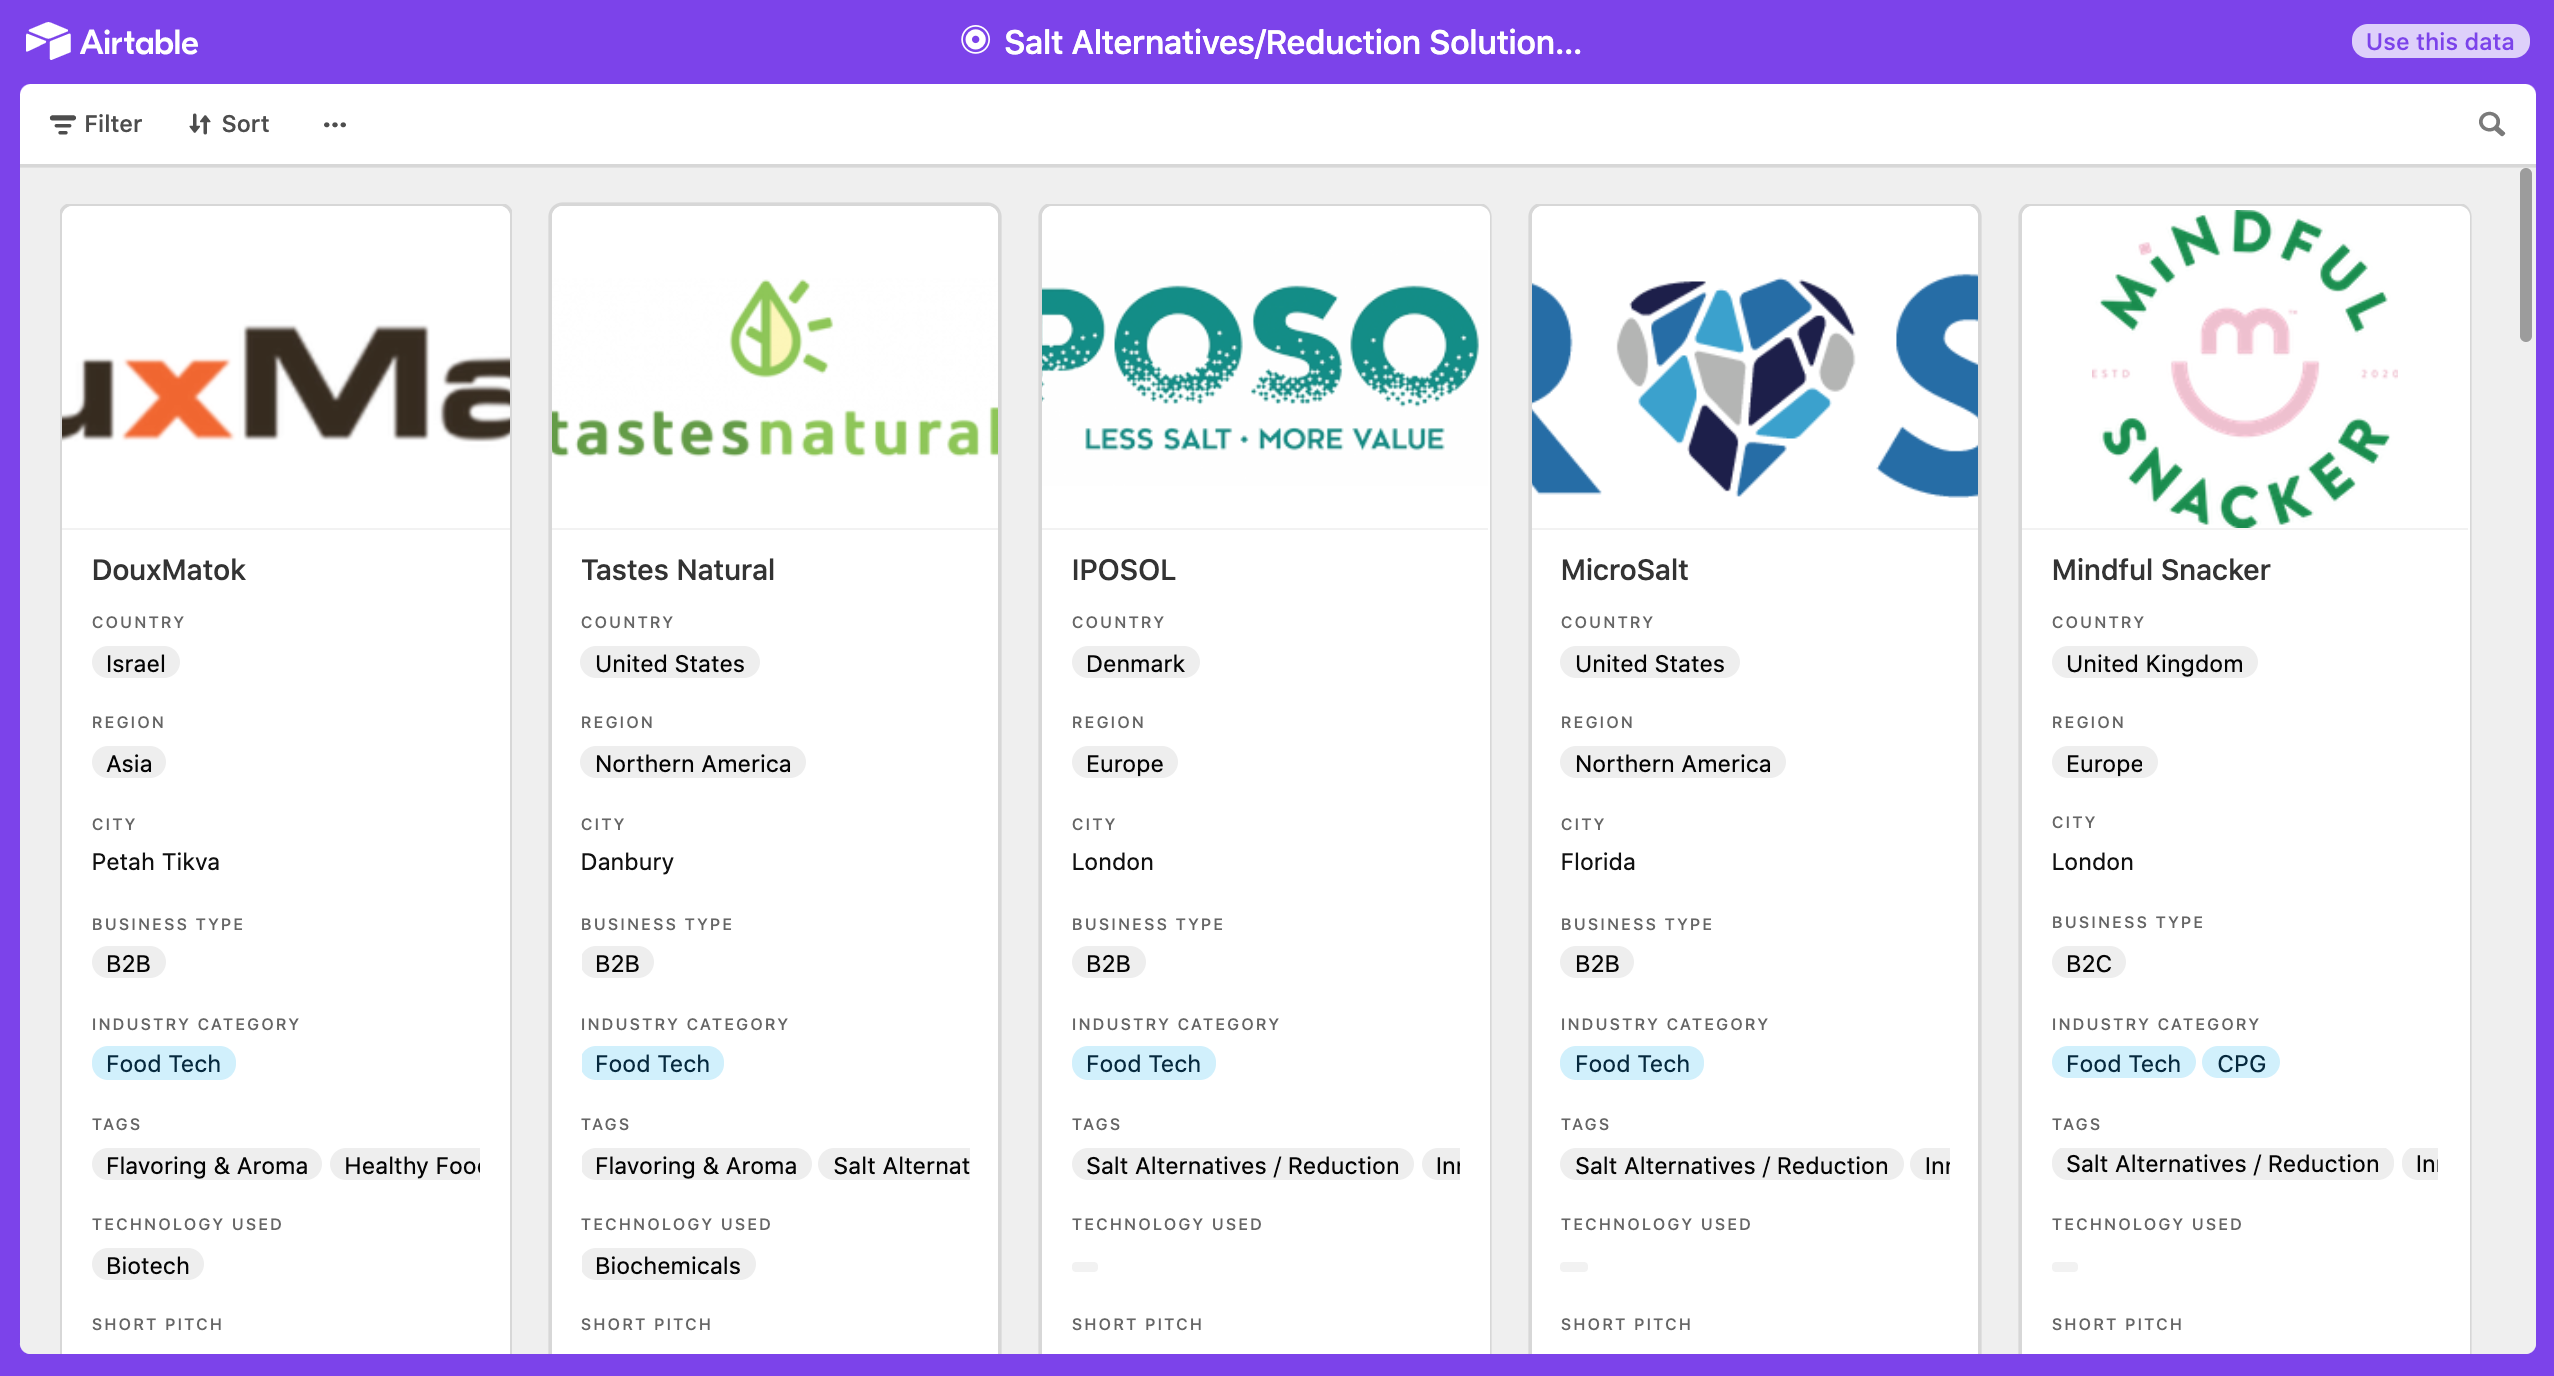Viewport: 2554px width, 1376px height.
Task: Click Northern America tag on MicroSalt
Action: click(x=1673, y=763)
